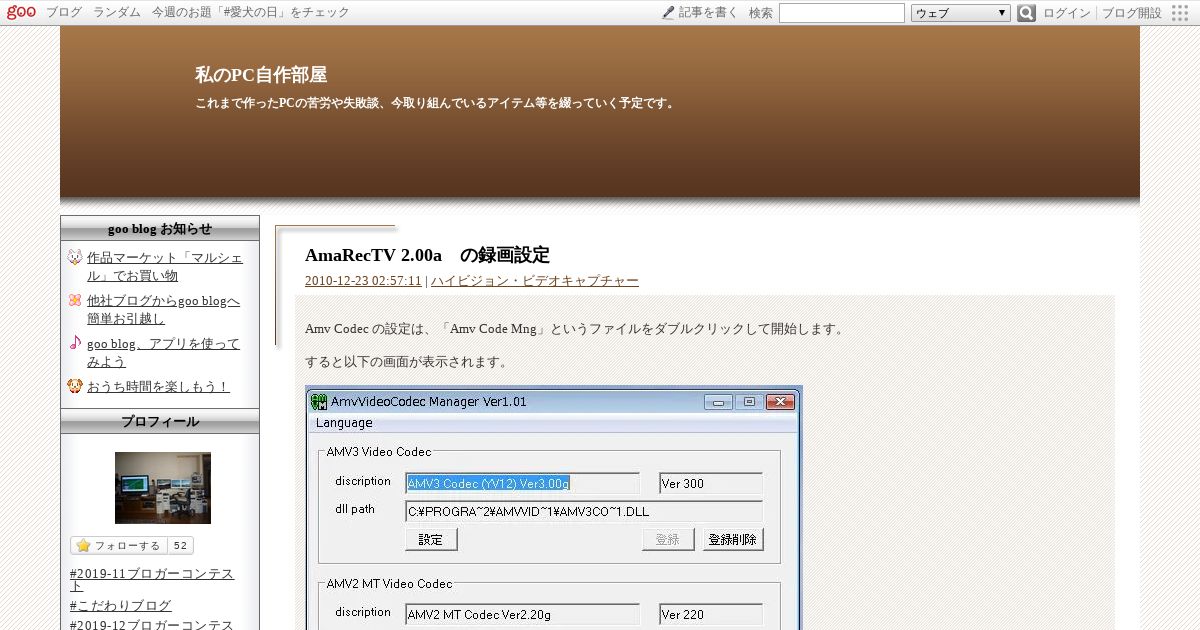
Task: Open goo blog、アプリを使ってみよう link
Action: (x=164, y=352)
